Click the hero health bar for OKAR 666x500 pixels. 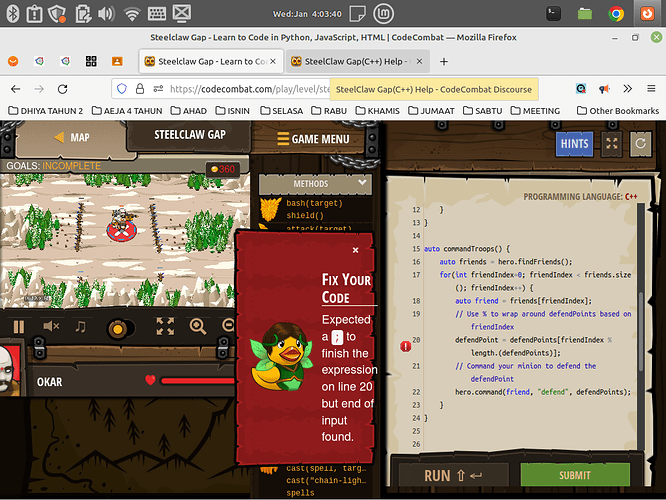(x=198, y=381)
